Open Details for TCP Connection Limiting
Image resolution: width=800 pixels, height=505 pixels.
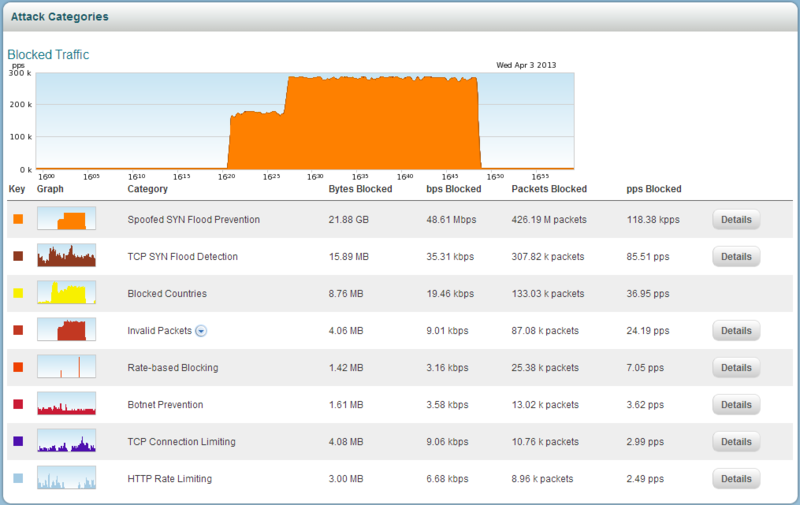point(736,442)
